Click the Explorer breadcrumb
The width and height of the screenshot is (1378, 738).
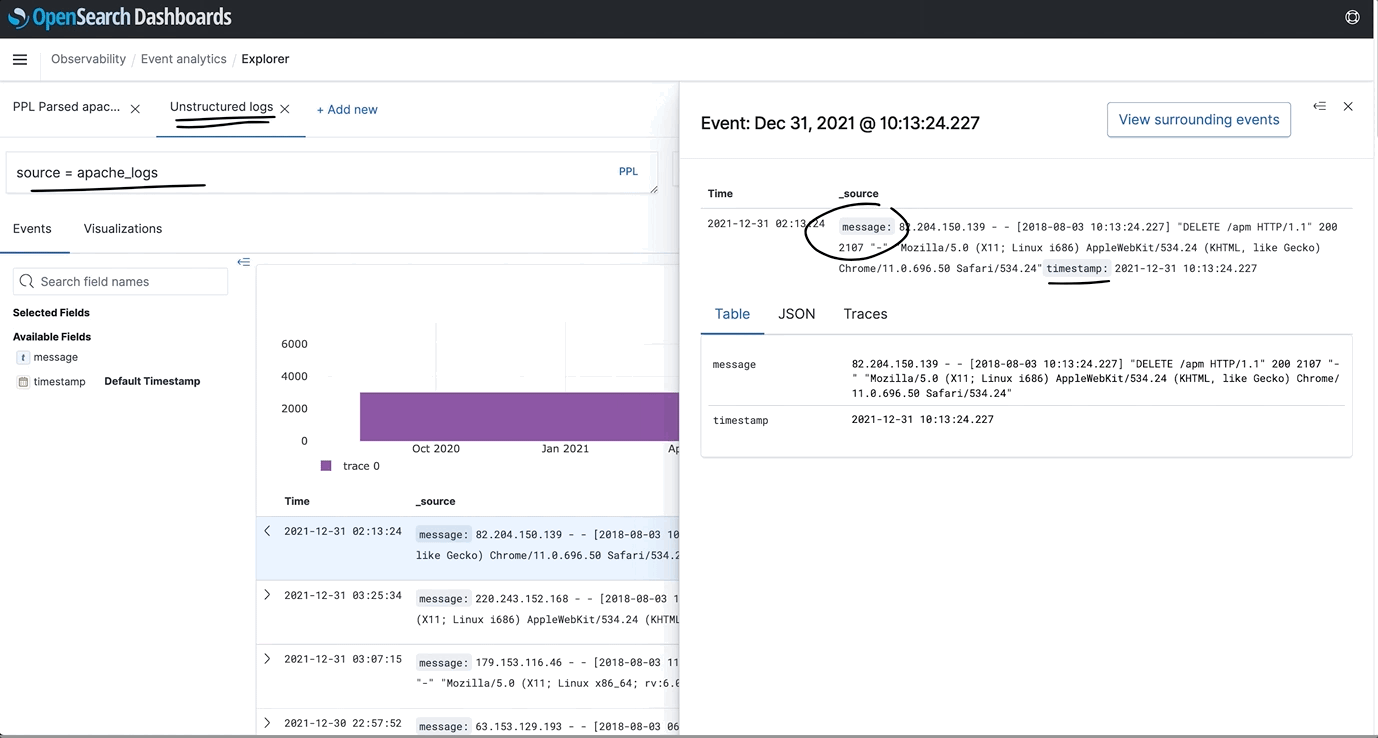click(265, 59)
